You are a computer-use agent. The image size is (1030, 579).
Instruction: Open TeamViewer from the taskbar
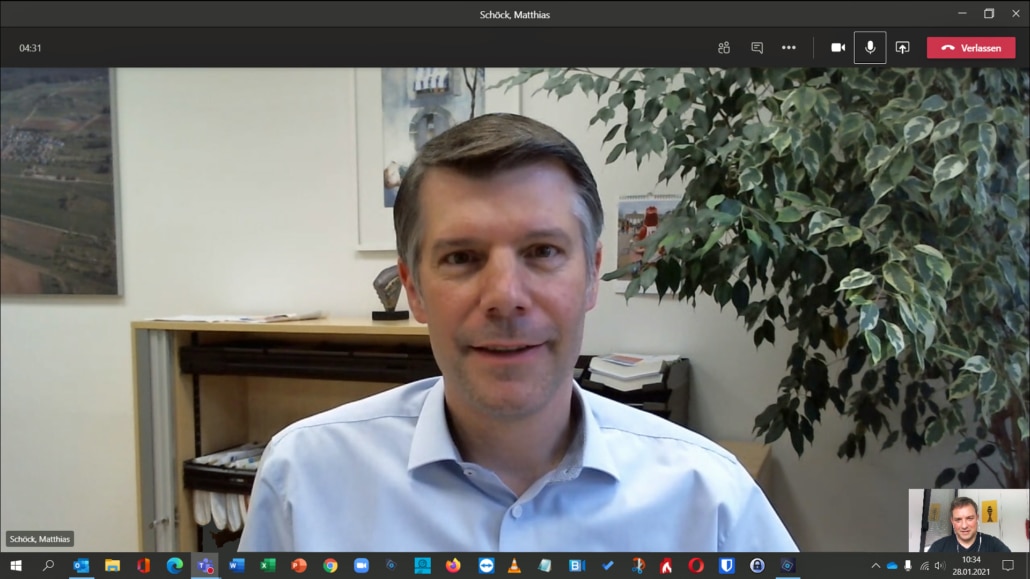(x=485, y=565)
